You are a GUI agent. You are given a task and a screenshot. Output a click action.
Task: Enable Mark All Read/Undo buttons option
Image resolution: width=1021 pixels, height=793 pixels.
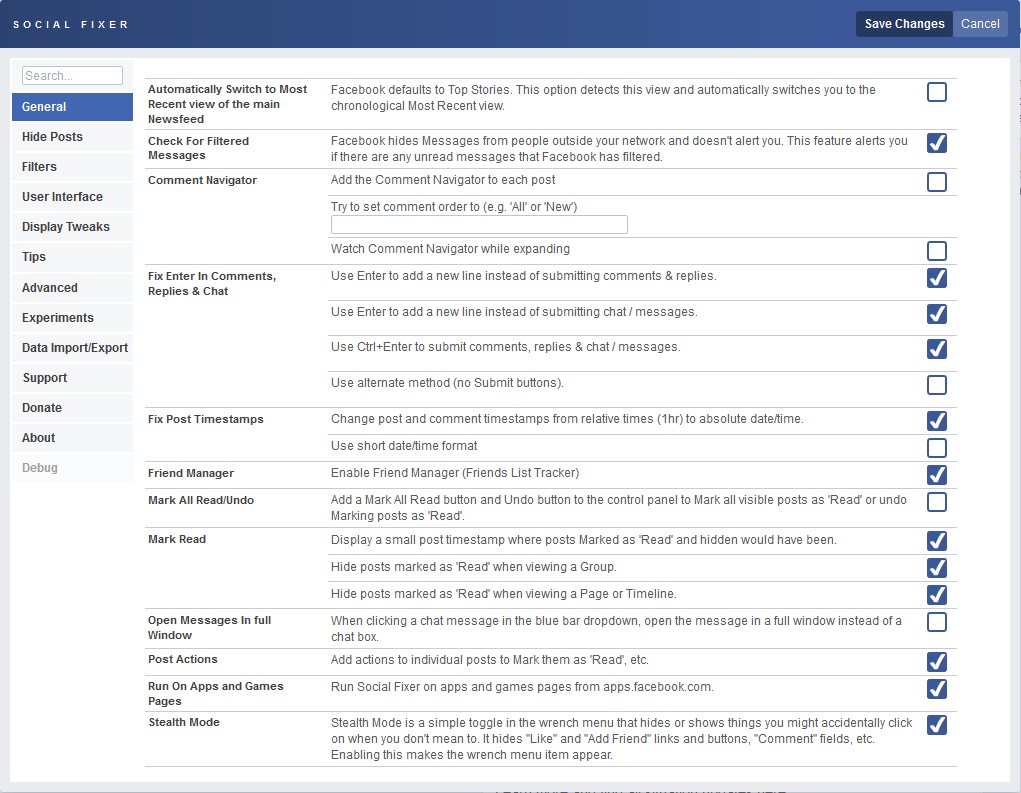(936, 502)
